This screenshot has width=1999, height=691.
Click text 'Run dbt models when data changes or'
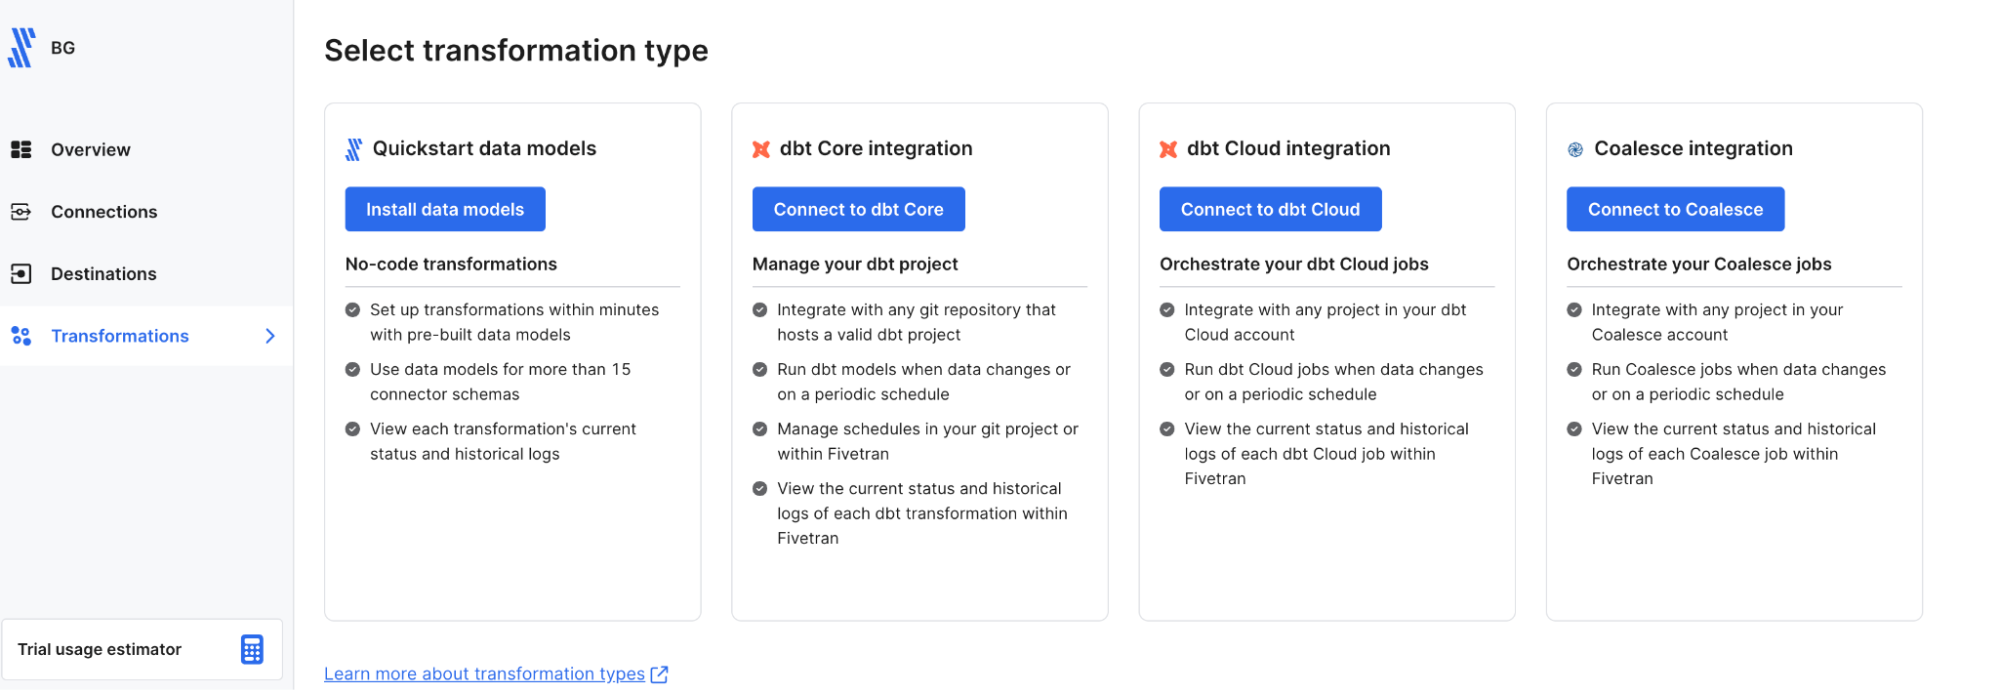(923, 369)
